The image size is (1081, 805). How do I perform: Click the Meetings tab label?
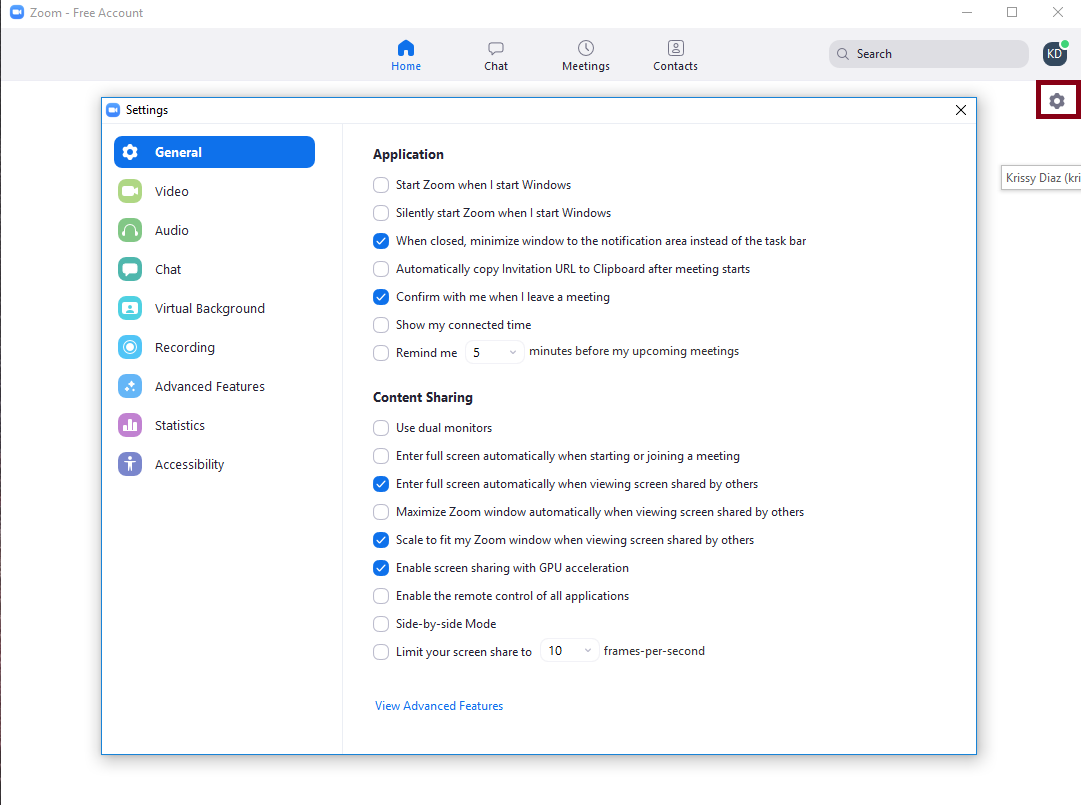point(586,66)
